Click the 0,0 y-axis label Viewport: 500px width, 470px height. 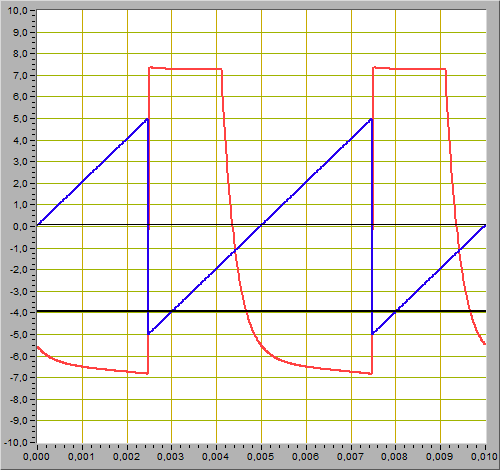click(20, 227)
